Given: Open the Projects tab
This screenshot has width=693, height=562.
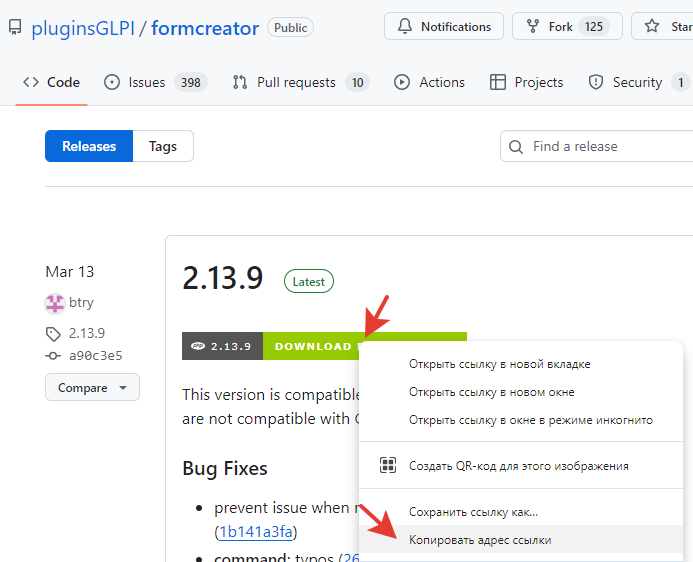Looking at the screenshot, I should coord(526,82).
